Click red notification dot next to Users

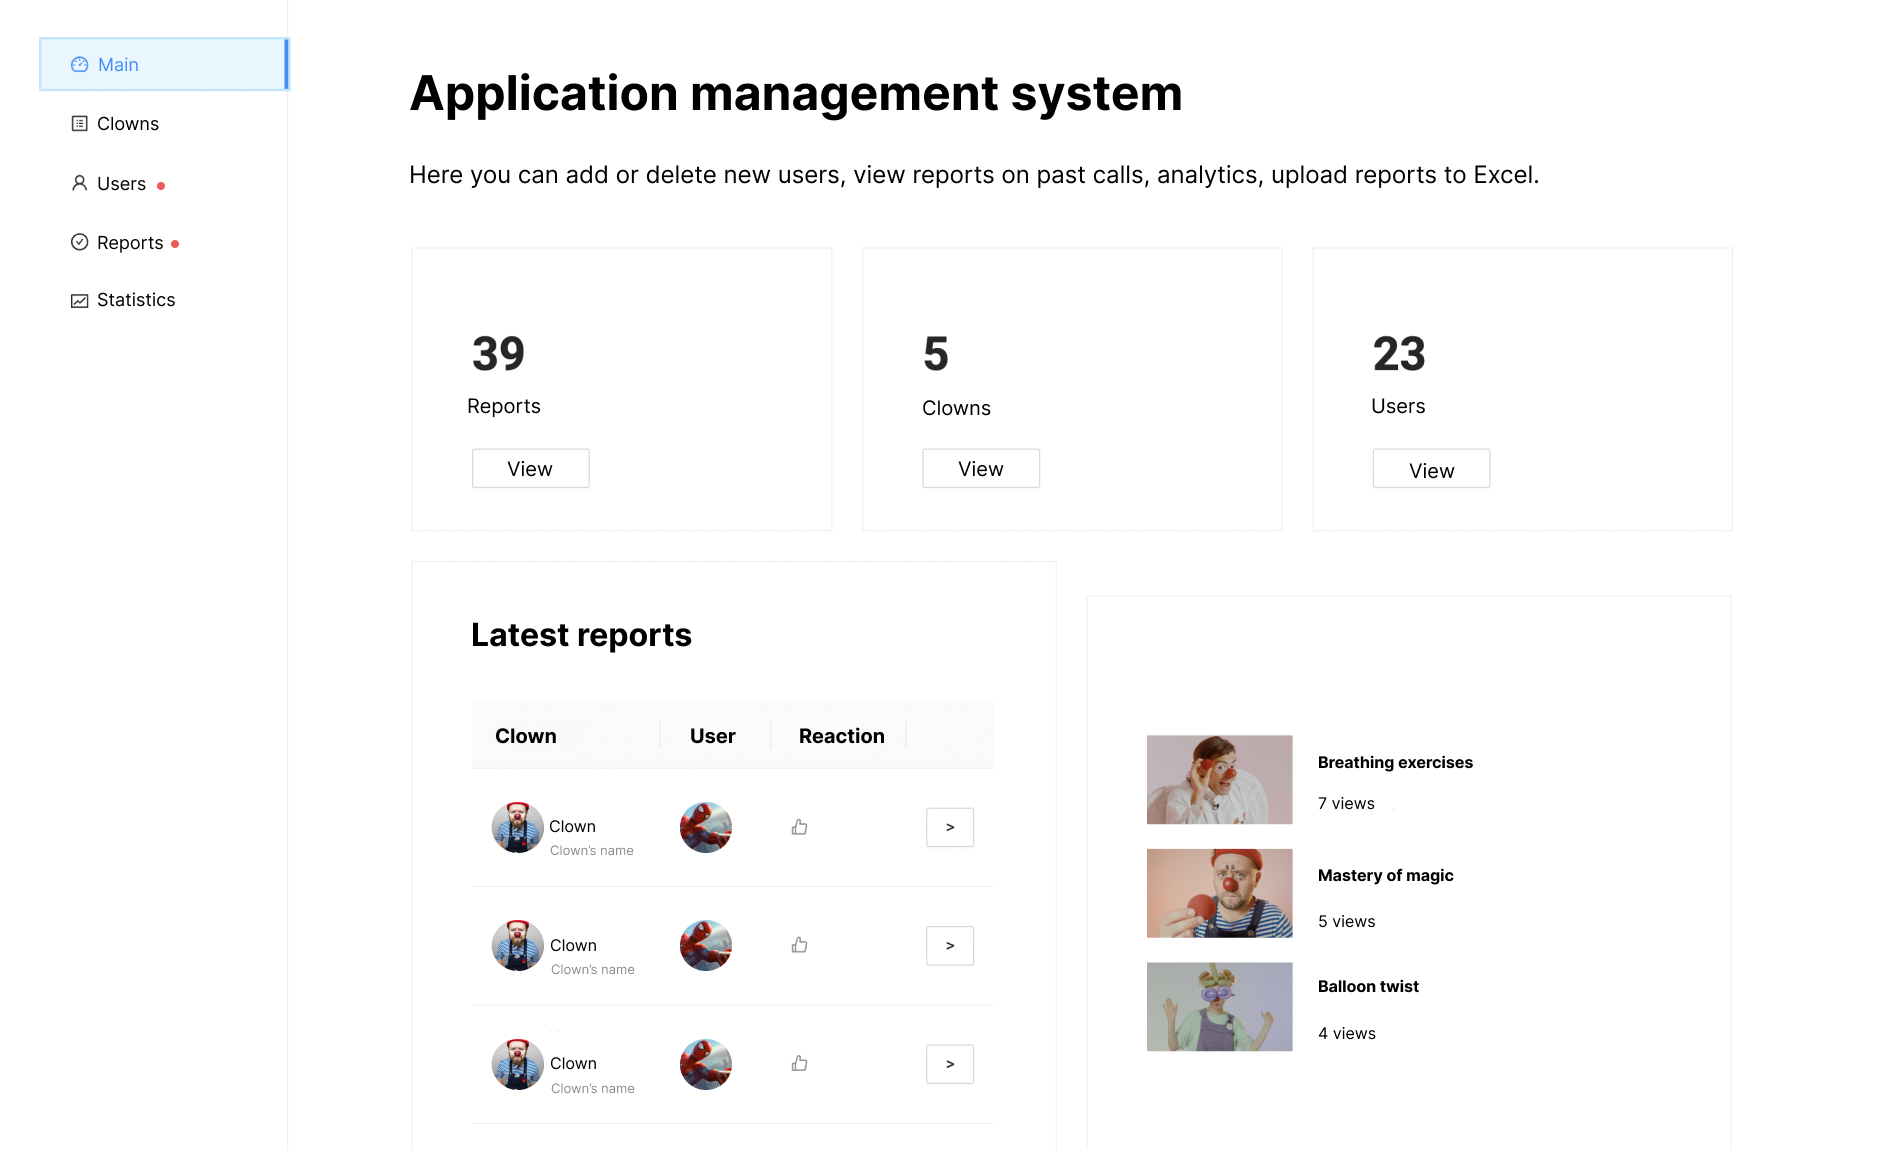point(161,186)
